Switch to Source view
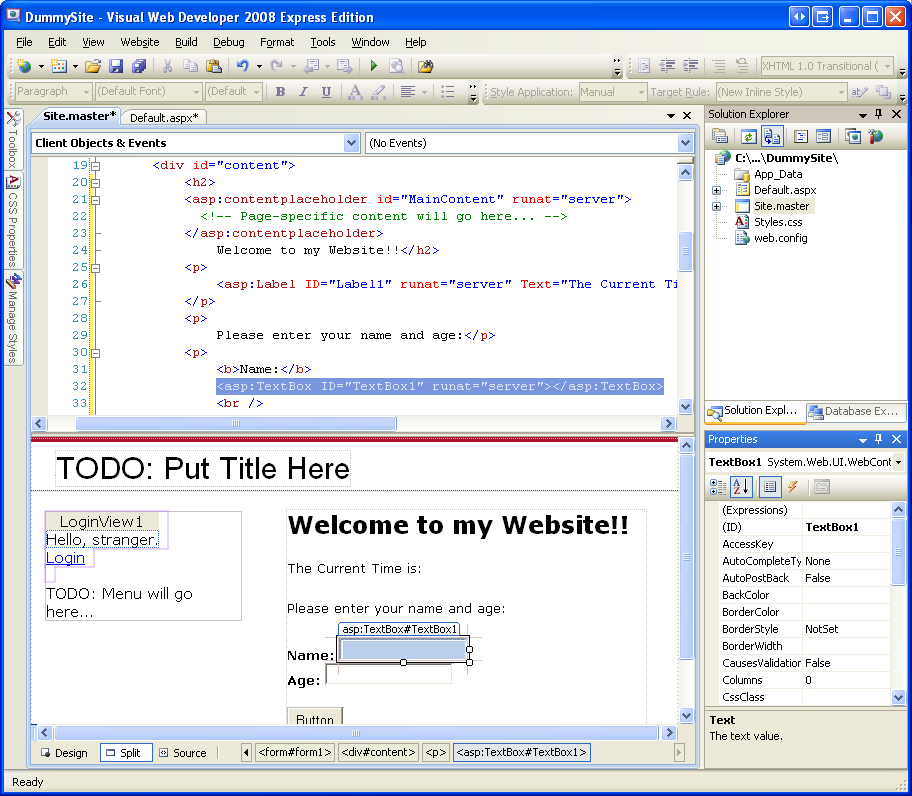Viewport: 912px width, 796px height. click(x=184, y=753)
